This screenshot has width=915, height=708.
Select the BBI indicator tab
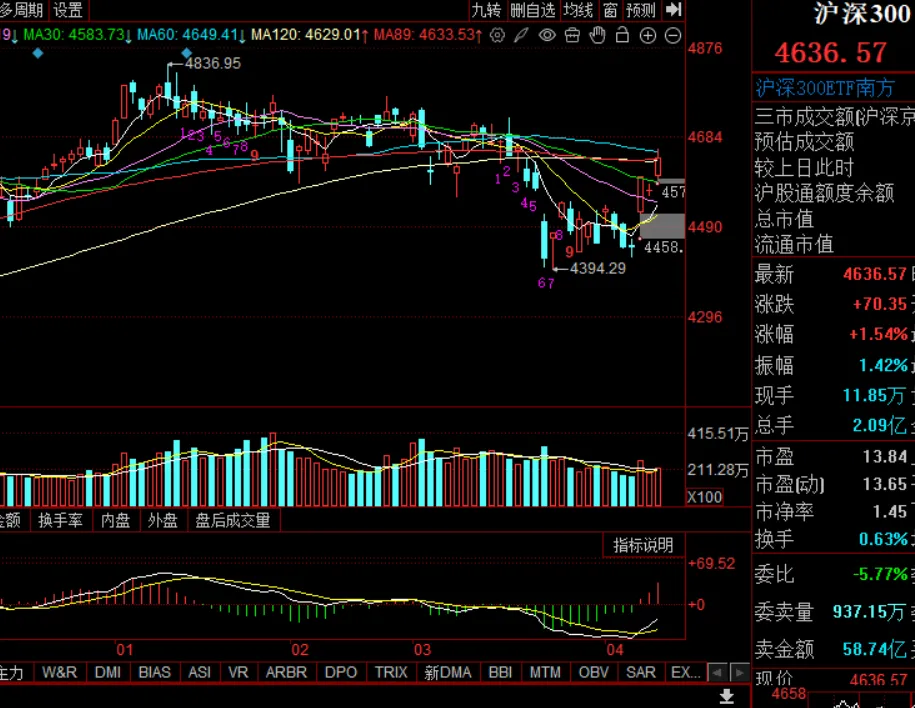[x=500, y=672]
